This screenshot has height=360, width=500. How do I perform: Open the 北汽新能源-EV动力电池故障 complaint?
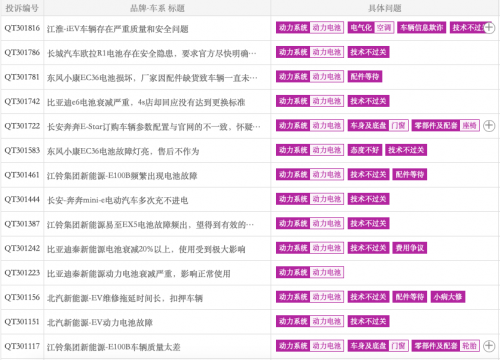click(x=100, y=323)
